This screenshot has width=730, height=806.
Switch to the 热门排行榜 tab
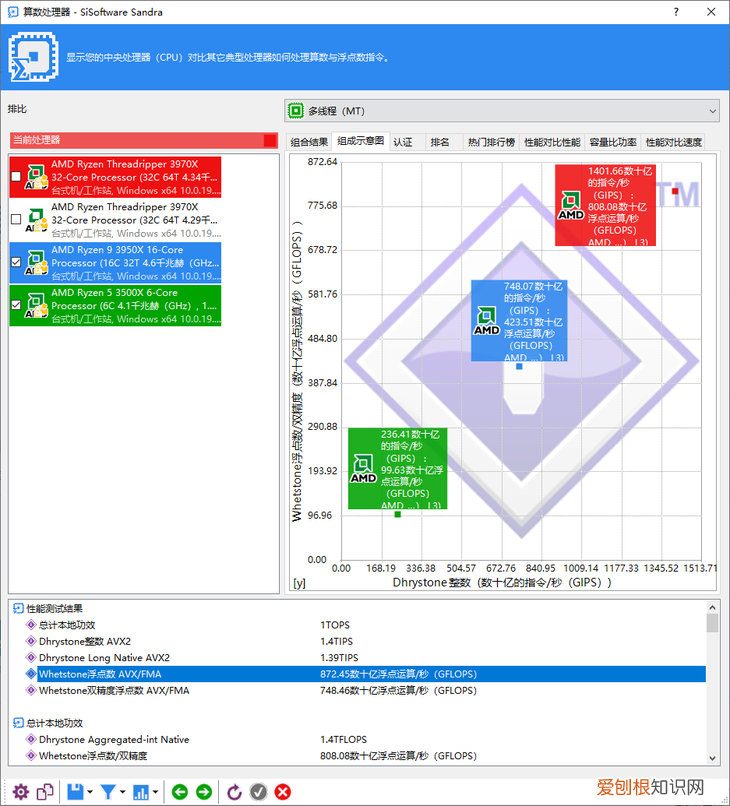coord(490,142)
